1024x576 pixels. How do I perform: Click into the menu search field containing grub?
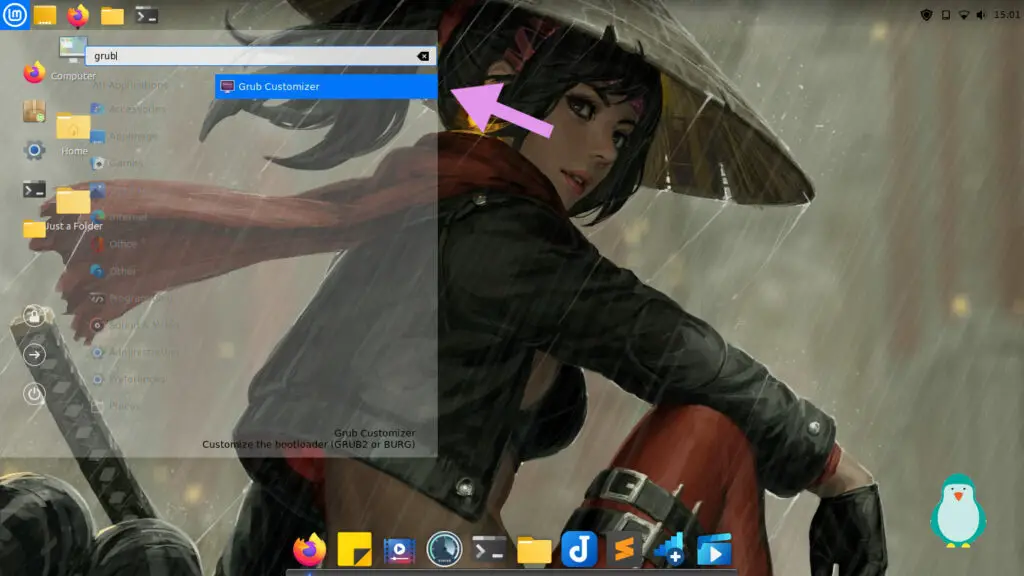259,56
